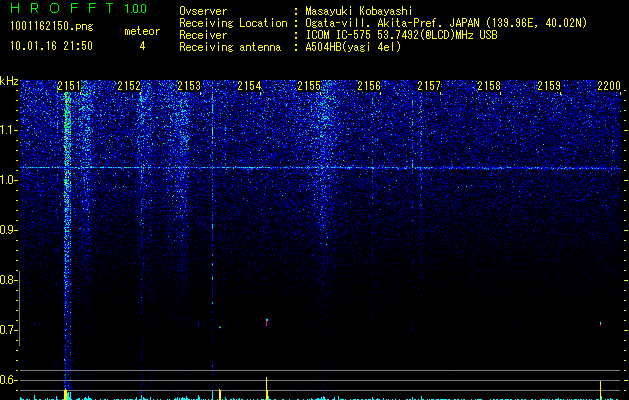
Task: Select the filename 1001162150.png
Action: coord(52,26)
